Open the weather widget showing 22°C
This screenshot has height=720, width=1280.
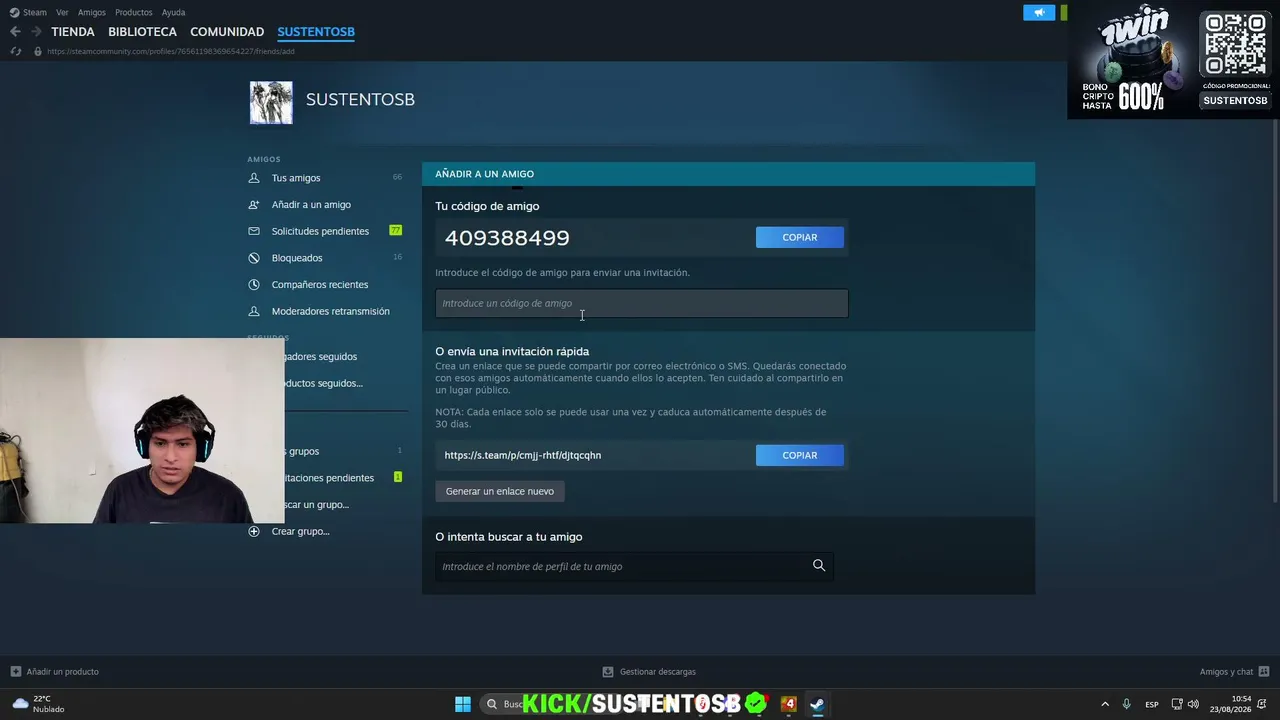39,704
